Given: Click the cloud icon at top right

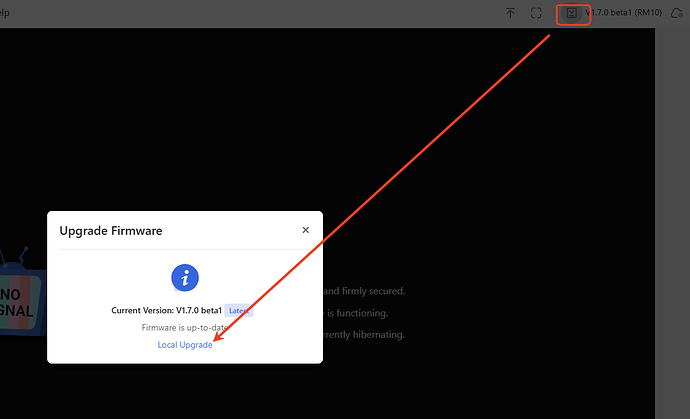Looking at the screenshot, I should pyautogui.click(x=675, y=14).
